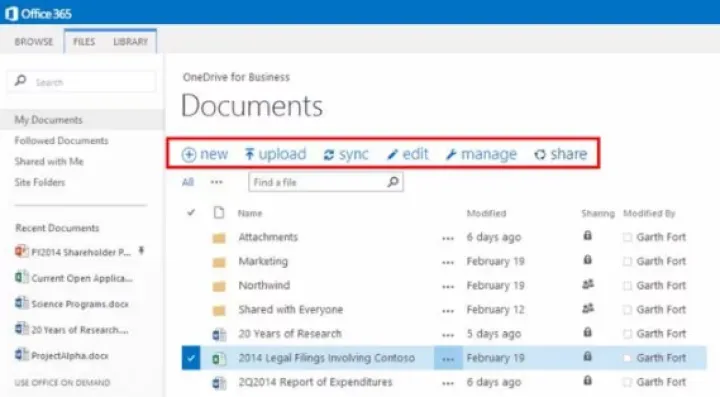Click the upload button
Screen dimensions: 720x397
(x=275, y=154)
